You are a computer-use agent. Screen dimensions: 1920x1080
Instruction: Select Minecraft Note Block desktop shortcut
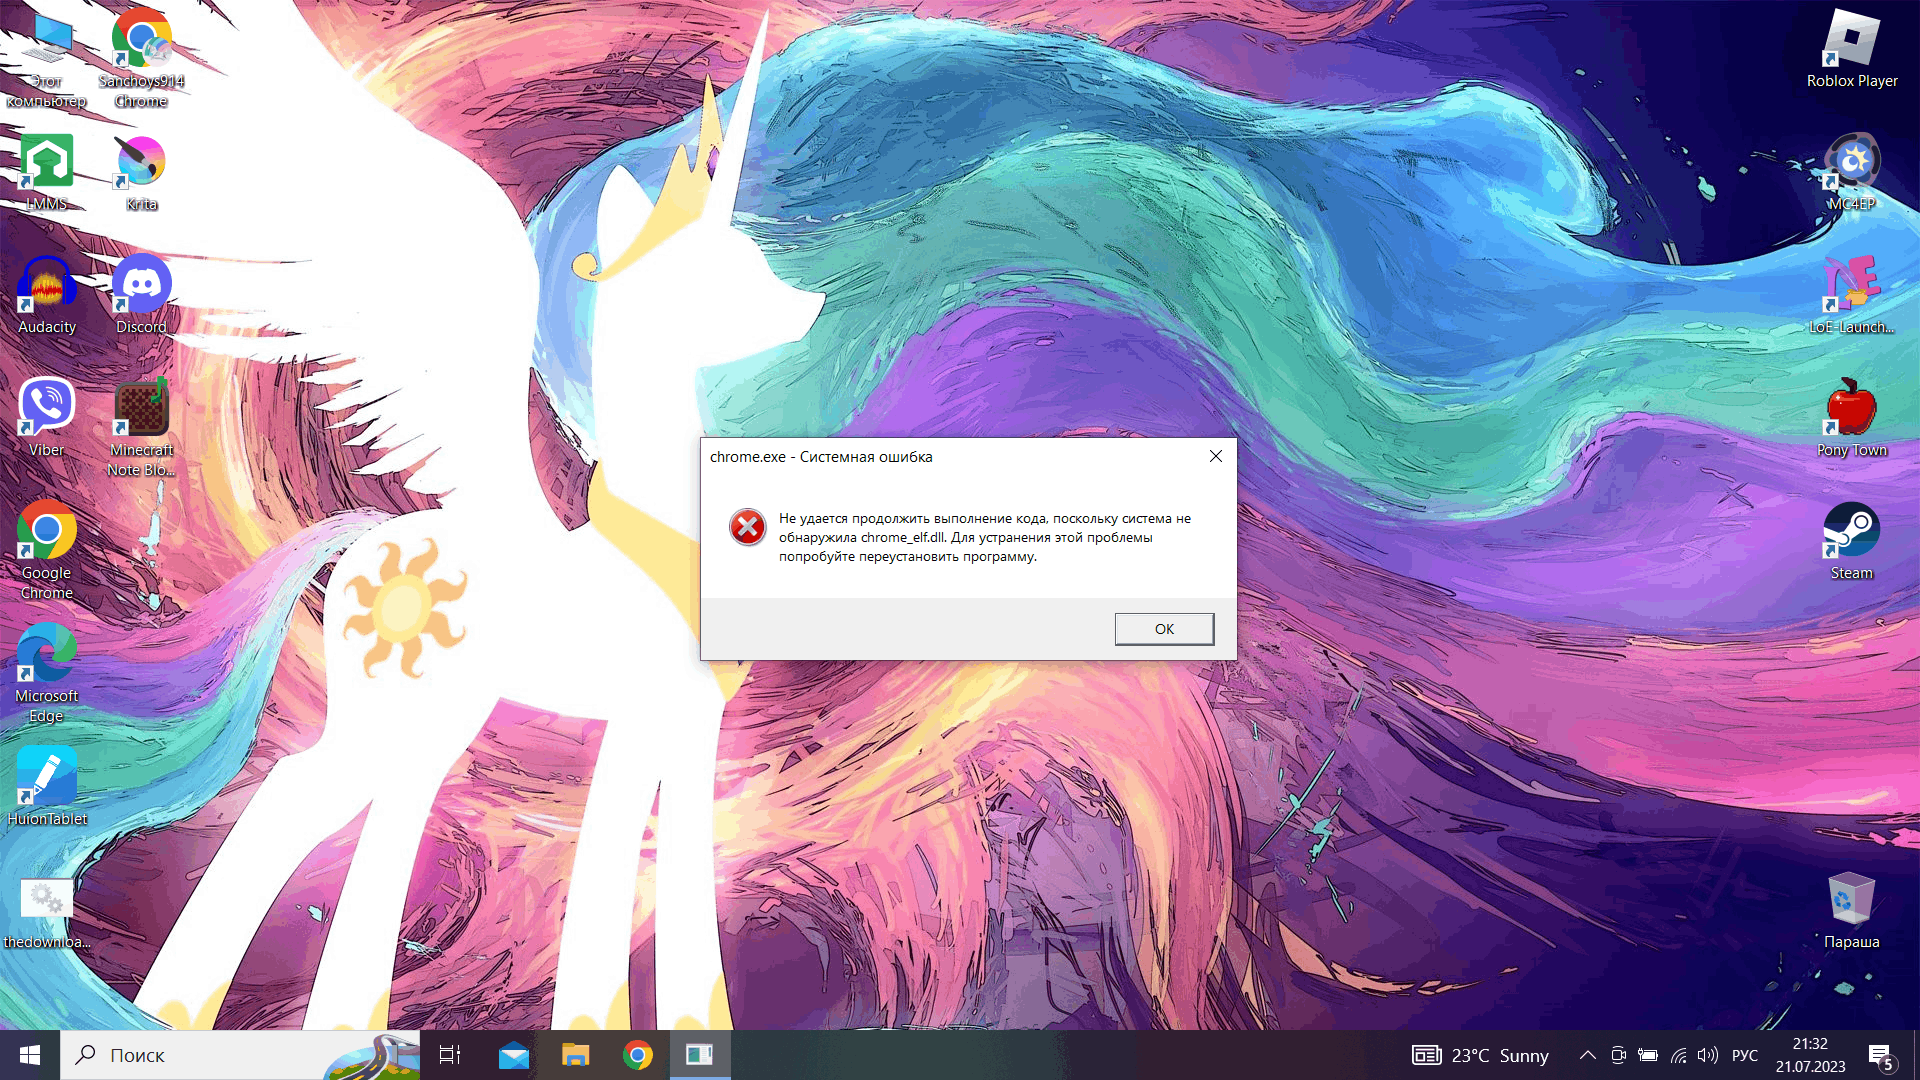point(141,428)
